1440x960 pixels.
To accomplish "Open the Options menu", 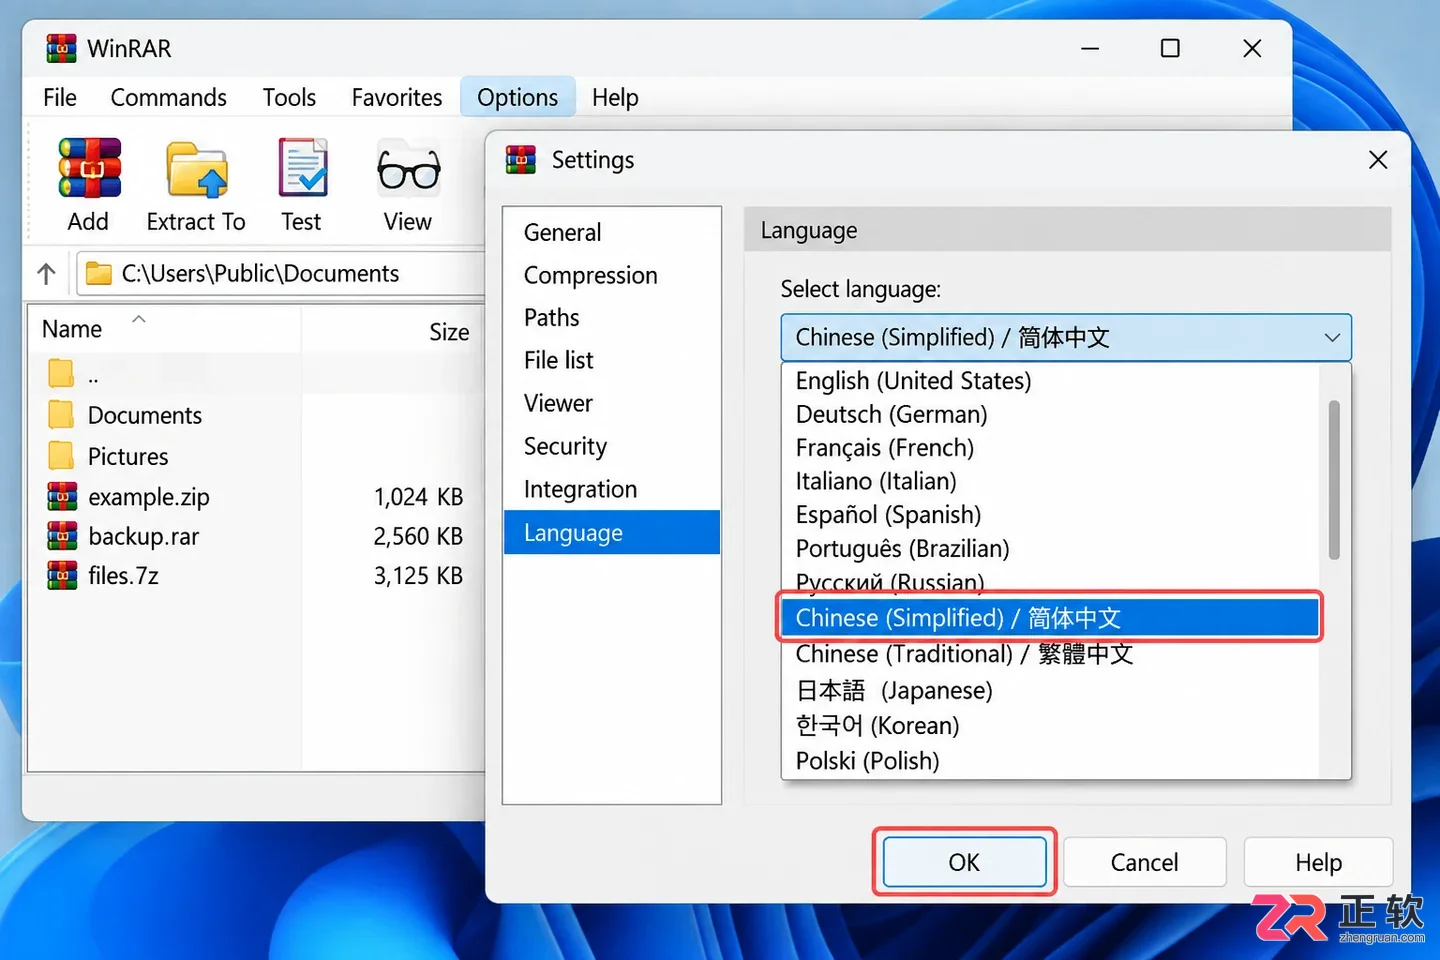I will (517, 97).
